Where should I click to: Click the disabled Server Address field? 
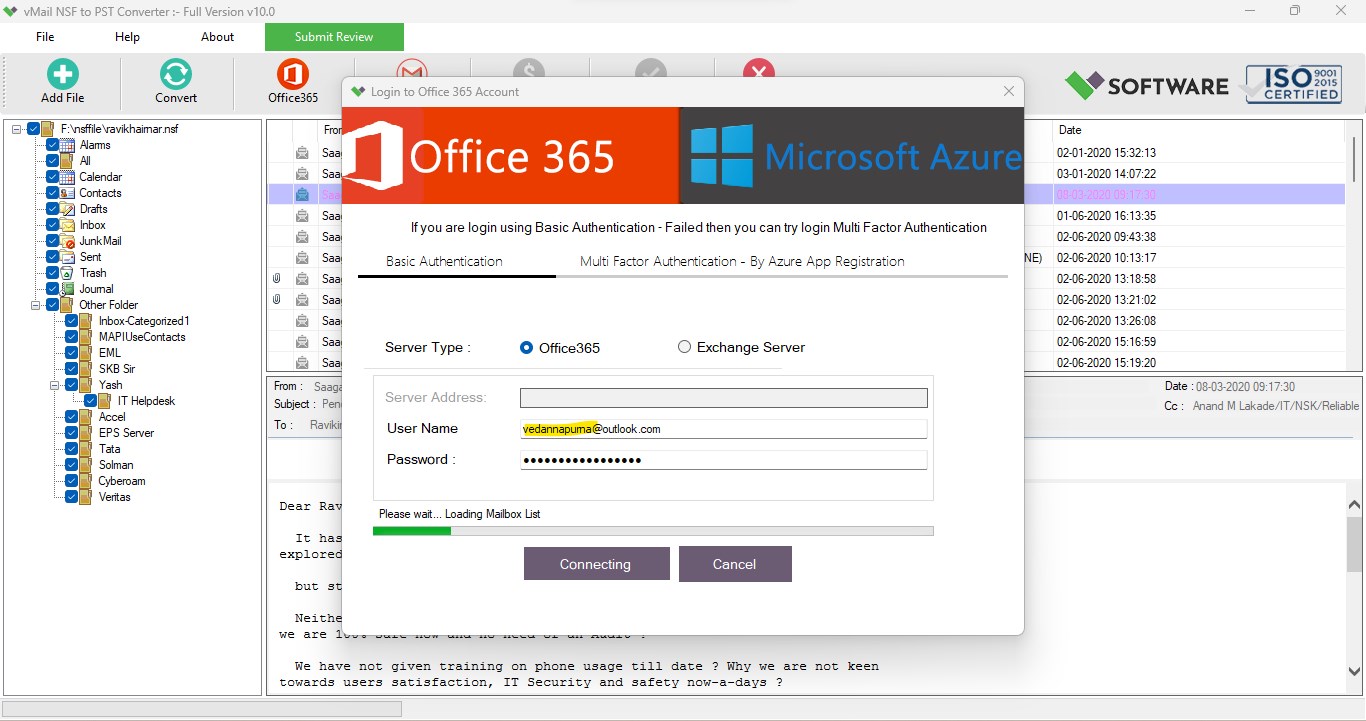point(723,398)
